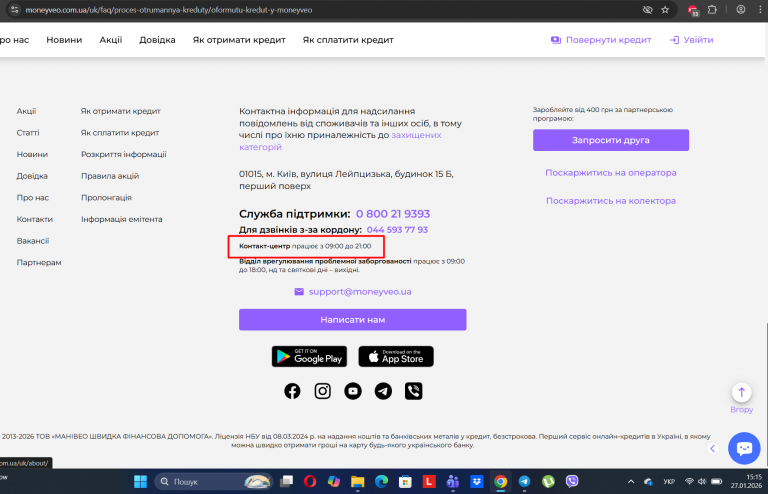
Task: Open the Facebook social icon
Action: (292, 391)
